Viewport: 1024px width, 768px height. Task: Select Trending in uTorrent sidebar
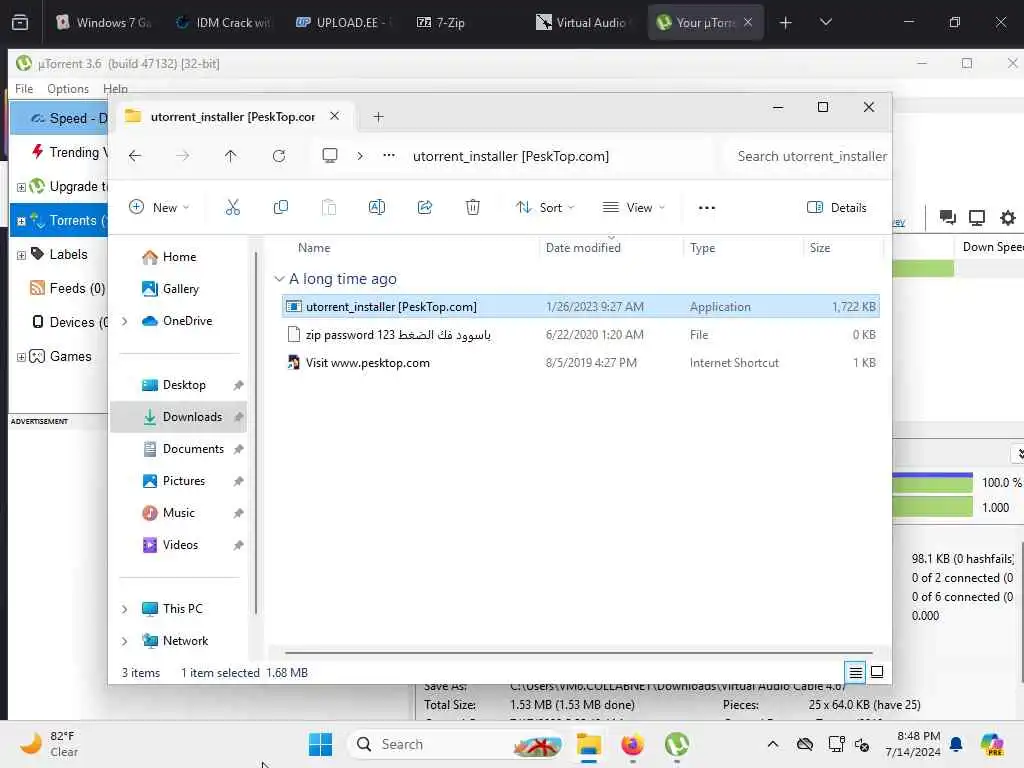pos(69,152)
